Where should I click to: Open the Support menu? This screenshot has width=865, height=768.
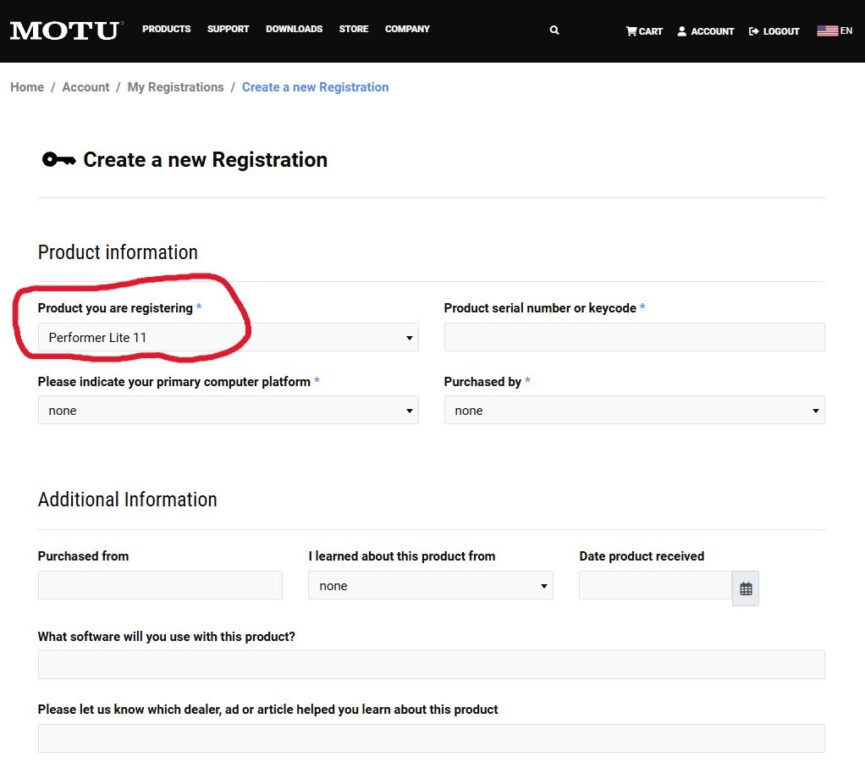coord(228,29)
